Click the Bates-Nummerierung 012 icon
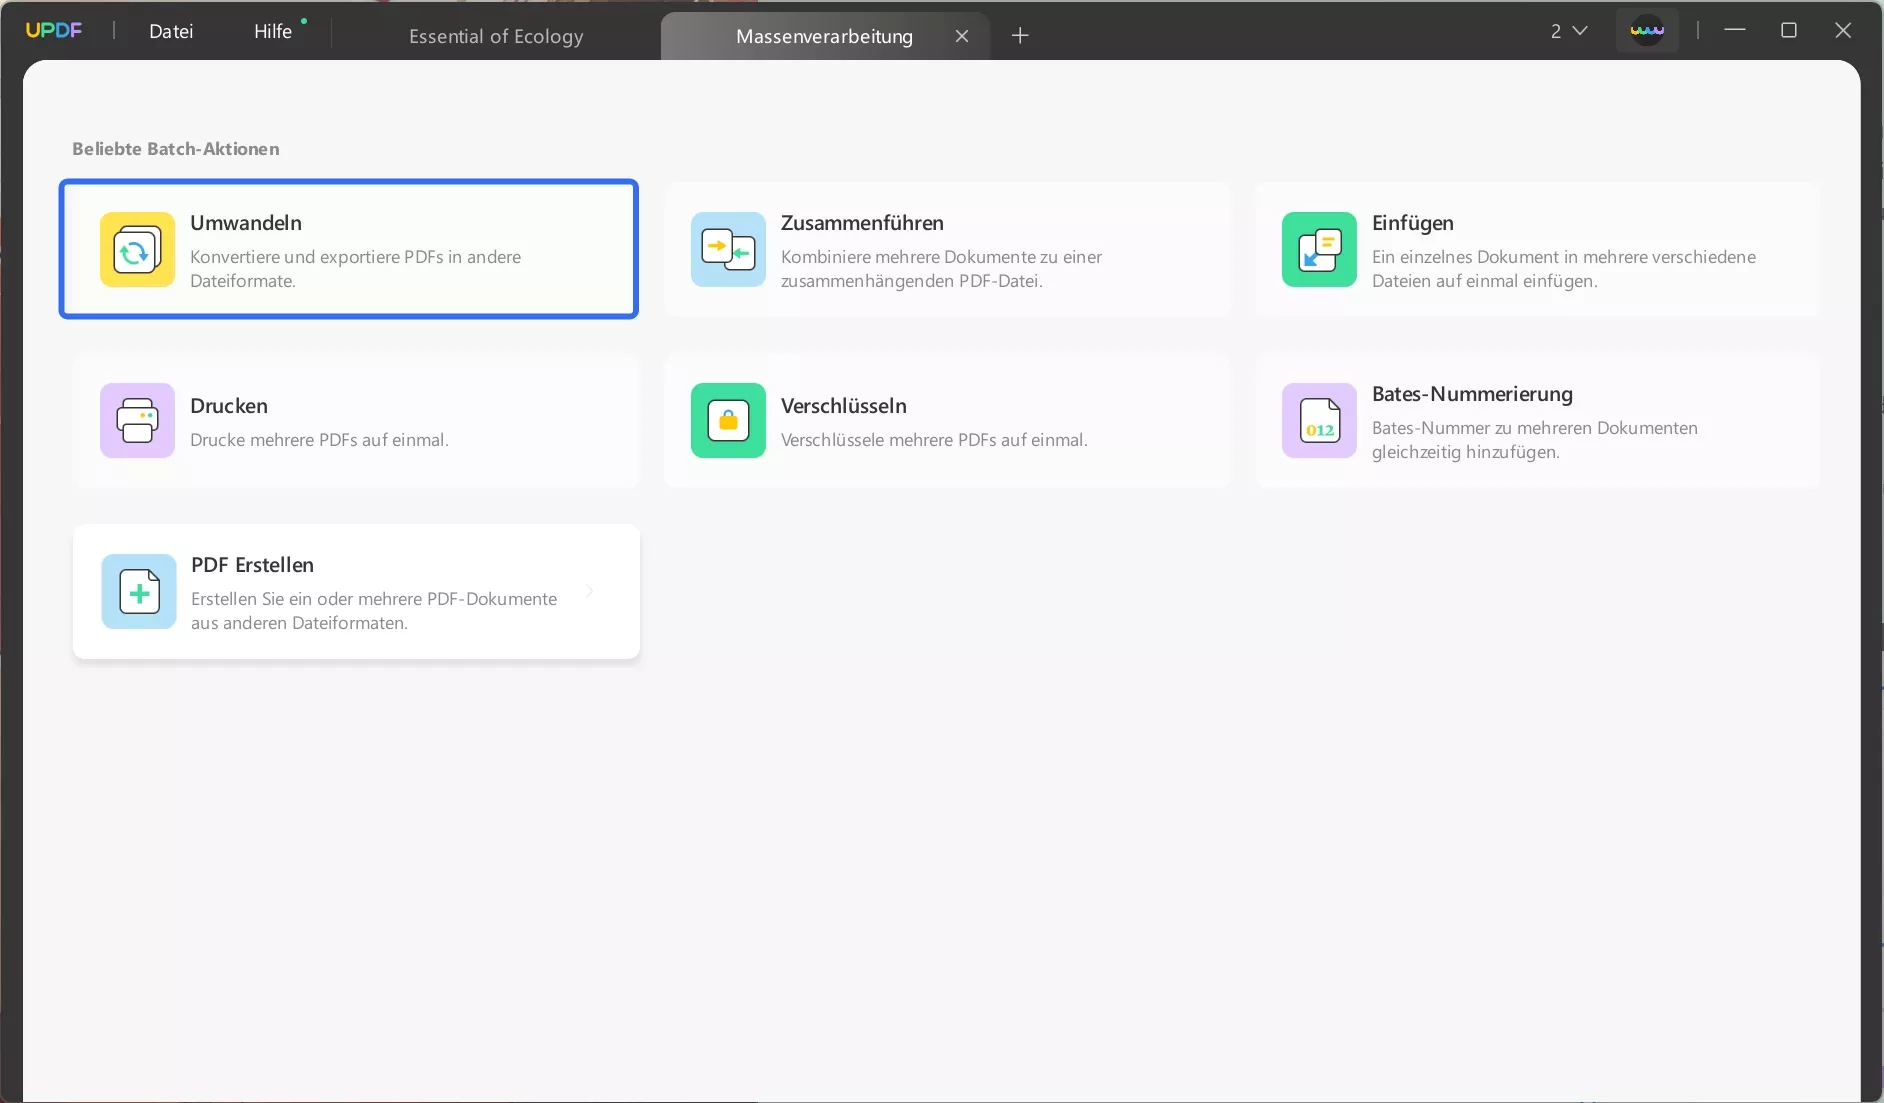This screenshot has width=1884, height=1103. coord(1319,421)
